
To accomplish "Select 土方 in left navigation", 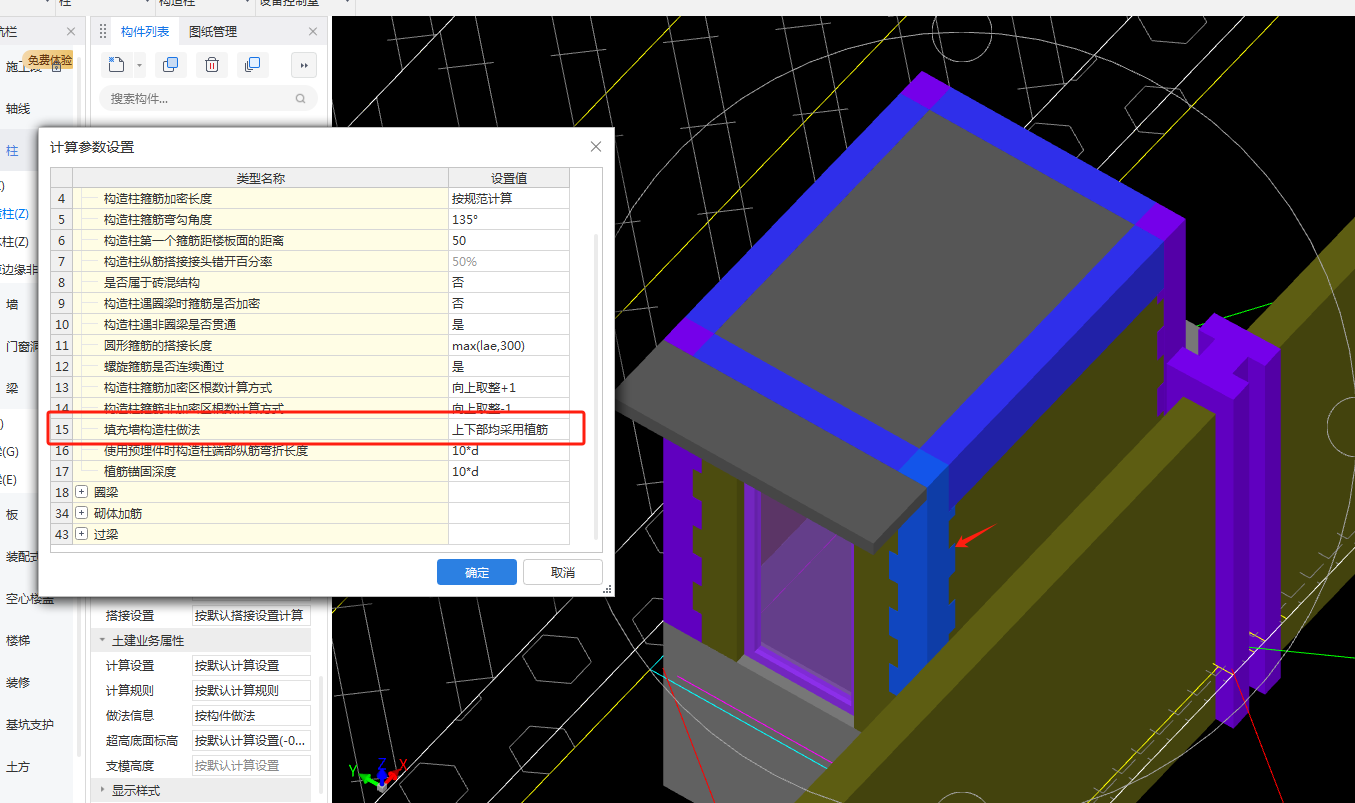I will [x=18, y=766].
